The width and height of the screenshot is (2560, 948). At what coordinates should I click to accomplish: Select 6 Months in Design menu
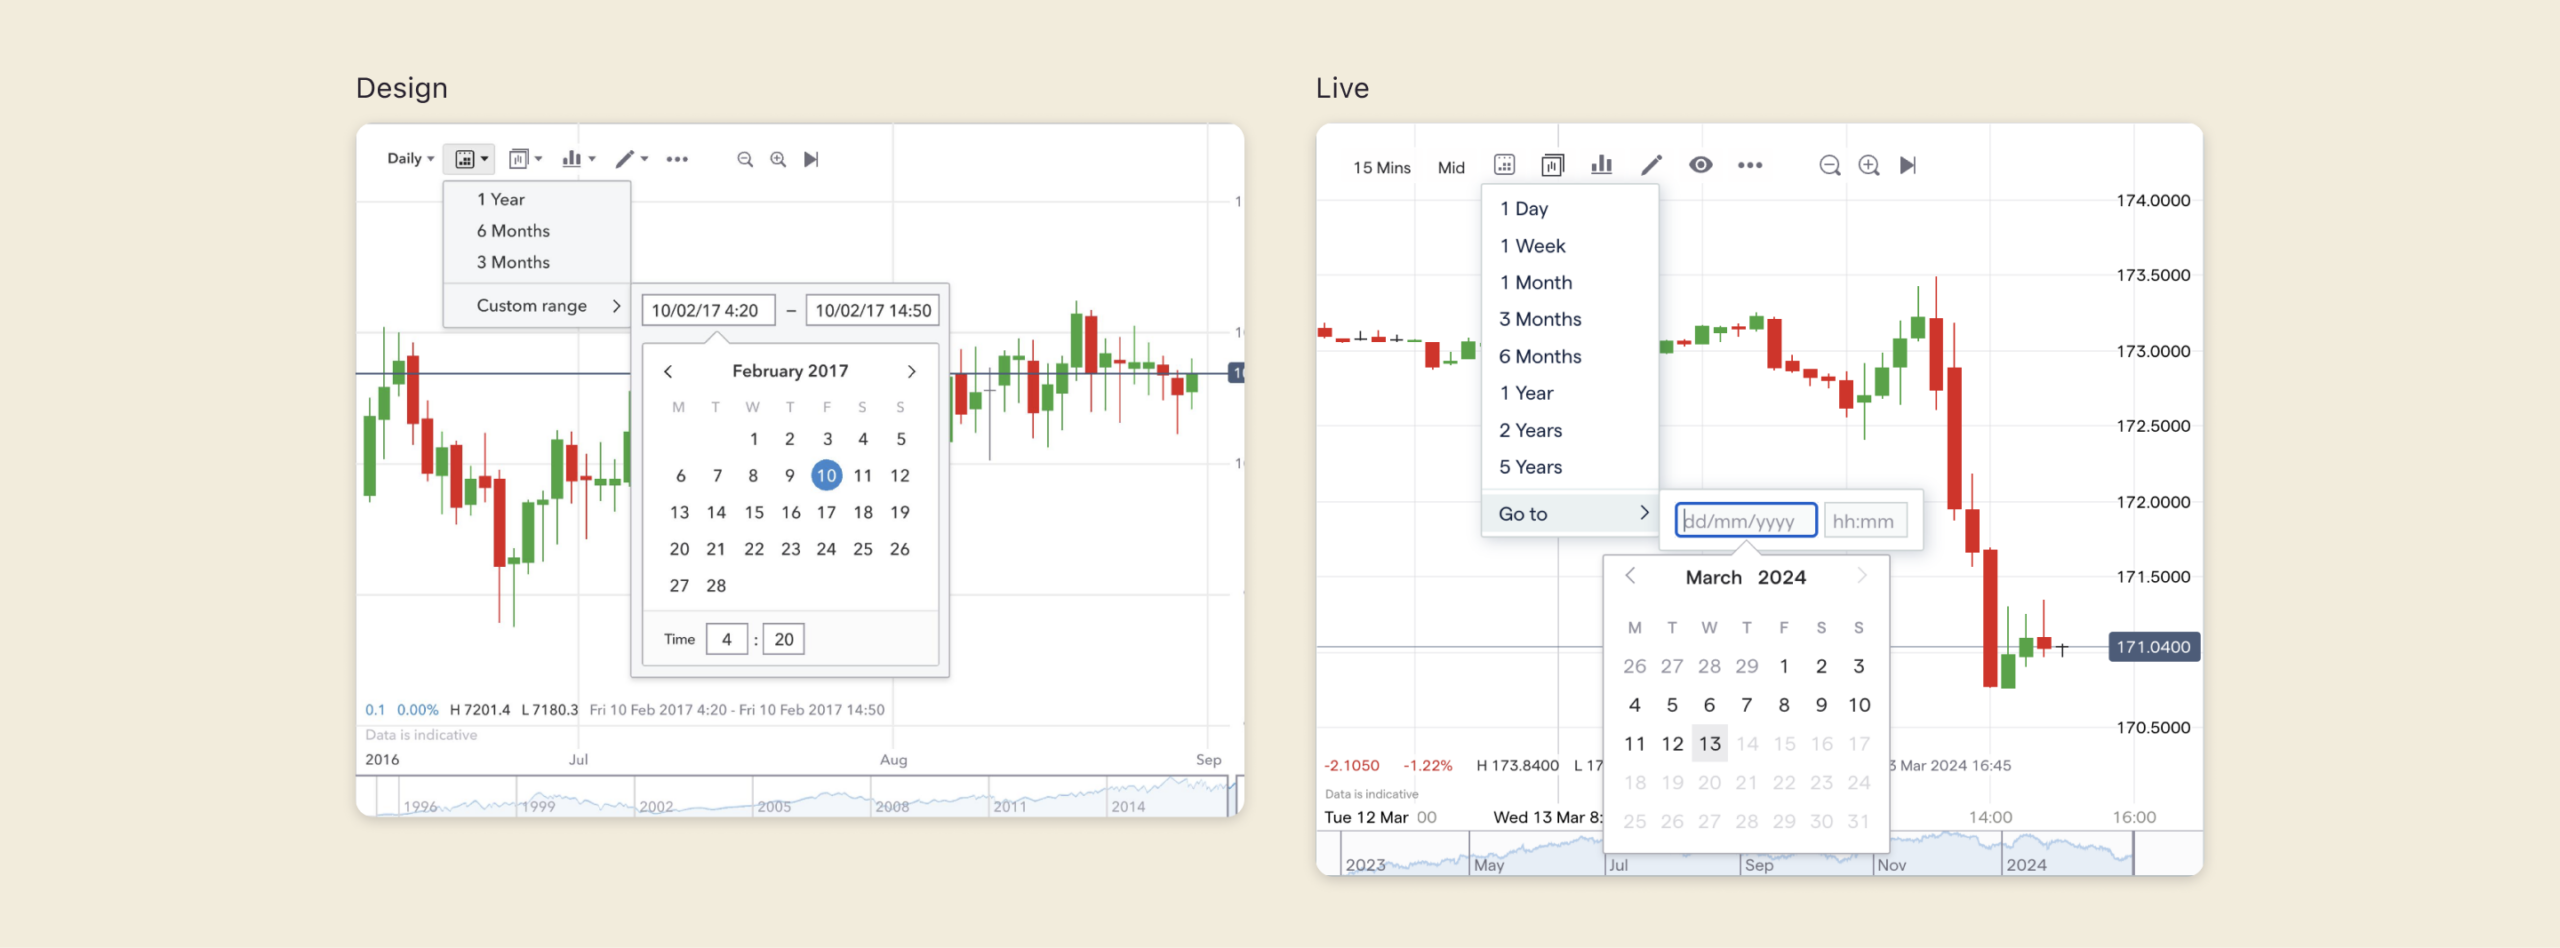pos(537,230)
